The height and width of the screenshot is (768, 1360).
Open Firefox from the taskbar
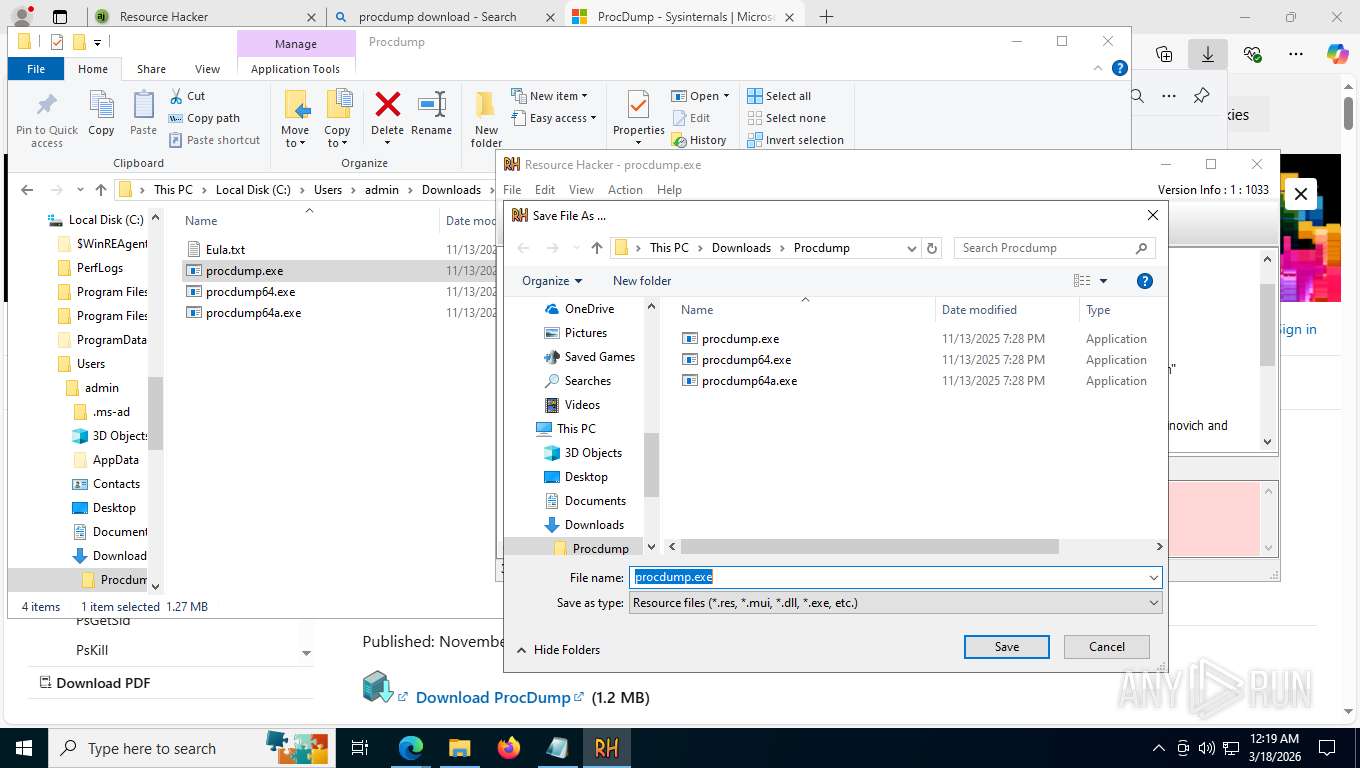click(x=509, y=747)
